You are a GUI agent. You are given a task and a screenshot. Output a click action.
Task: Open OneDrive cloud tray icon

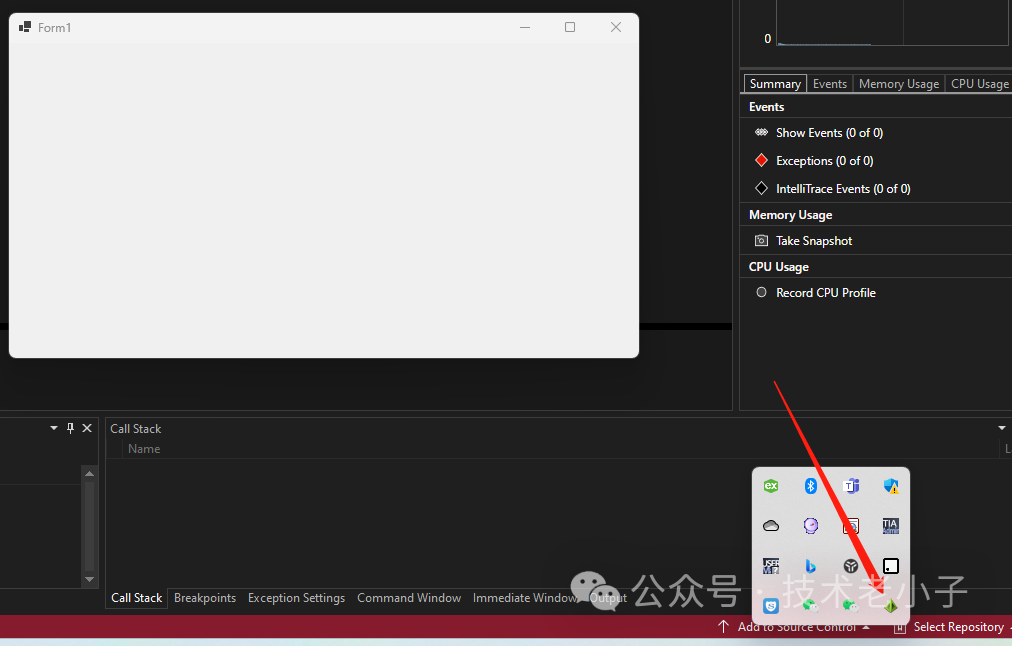coord(771,526)
